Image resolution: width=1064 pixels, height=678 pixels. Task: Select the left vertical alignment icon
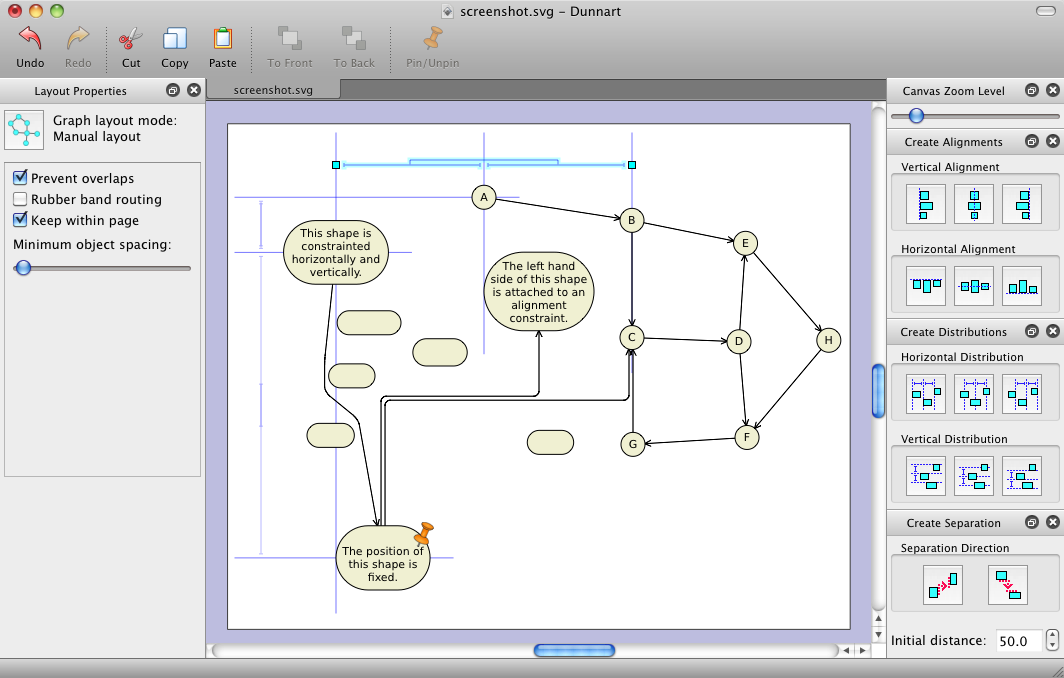tap(925, 204)
